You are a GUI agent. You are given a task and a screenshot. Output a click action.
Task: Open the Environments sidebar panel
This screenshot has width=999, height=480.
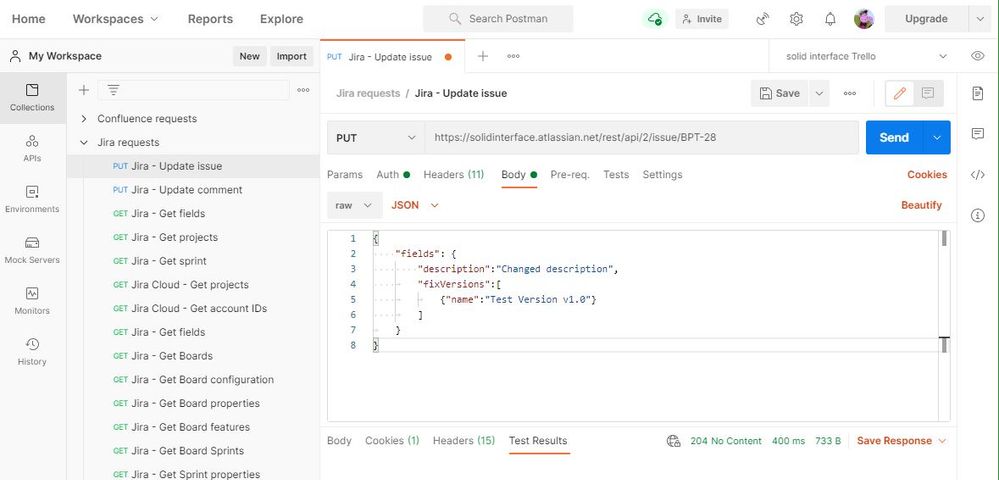(32, 198)
